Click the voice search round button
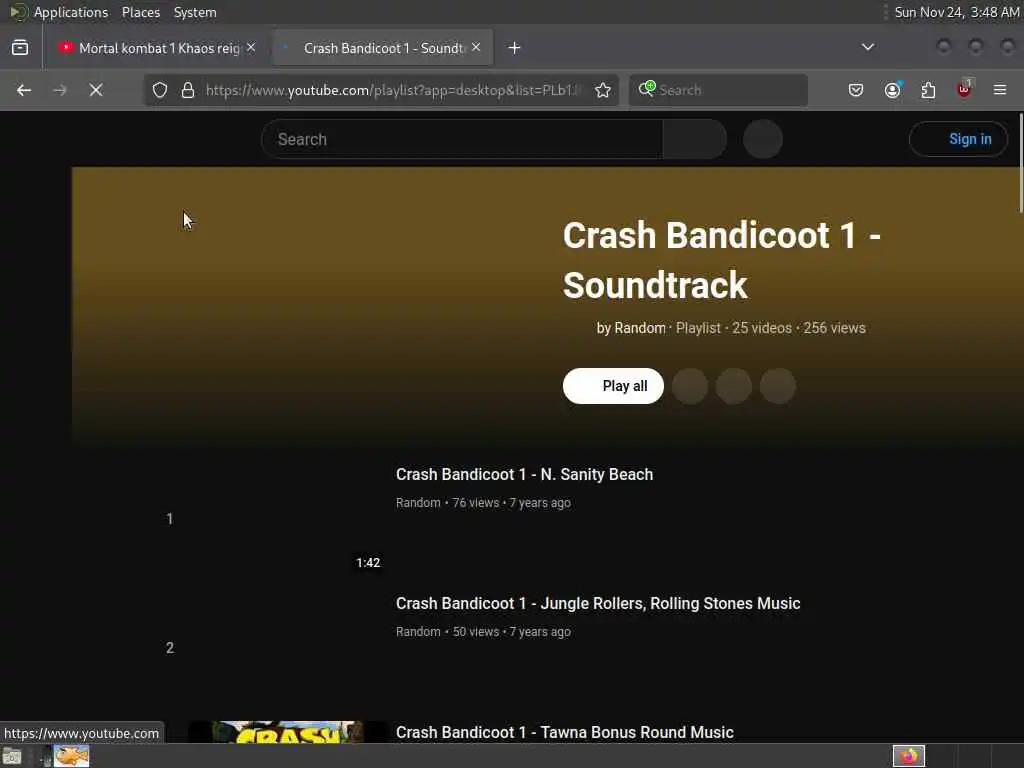This screenshot has width=1024, height=768. pyautogui.click(x=763, y=139)
